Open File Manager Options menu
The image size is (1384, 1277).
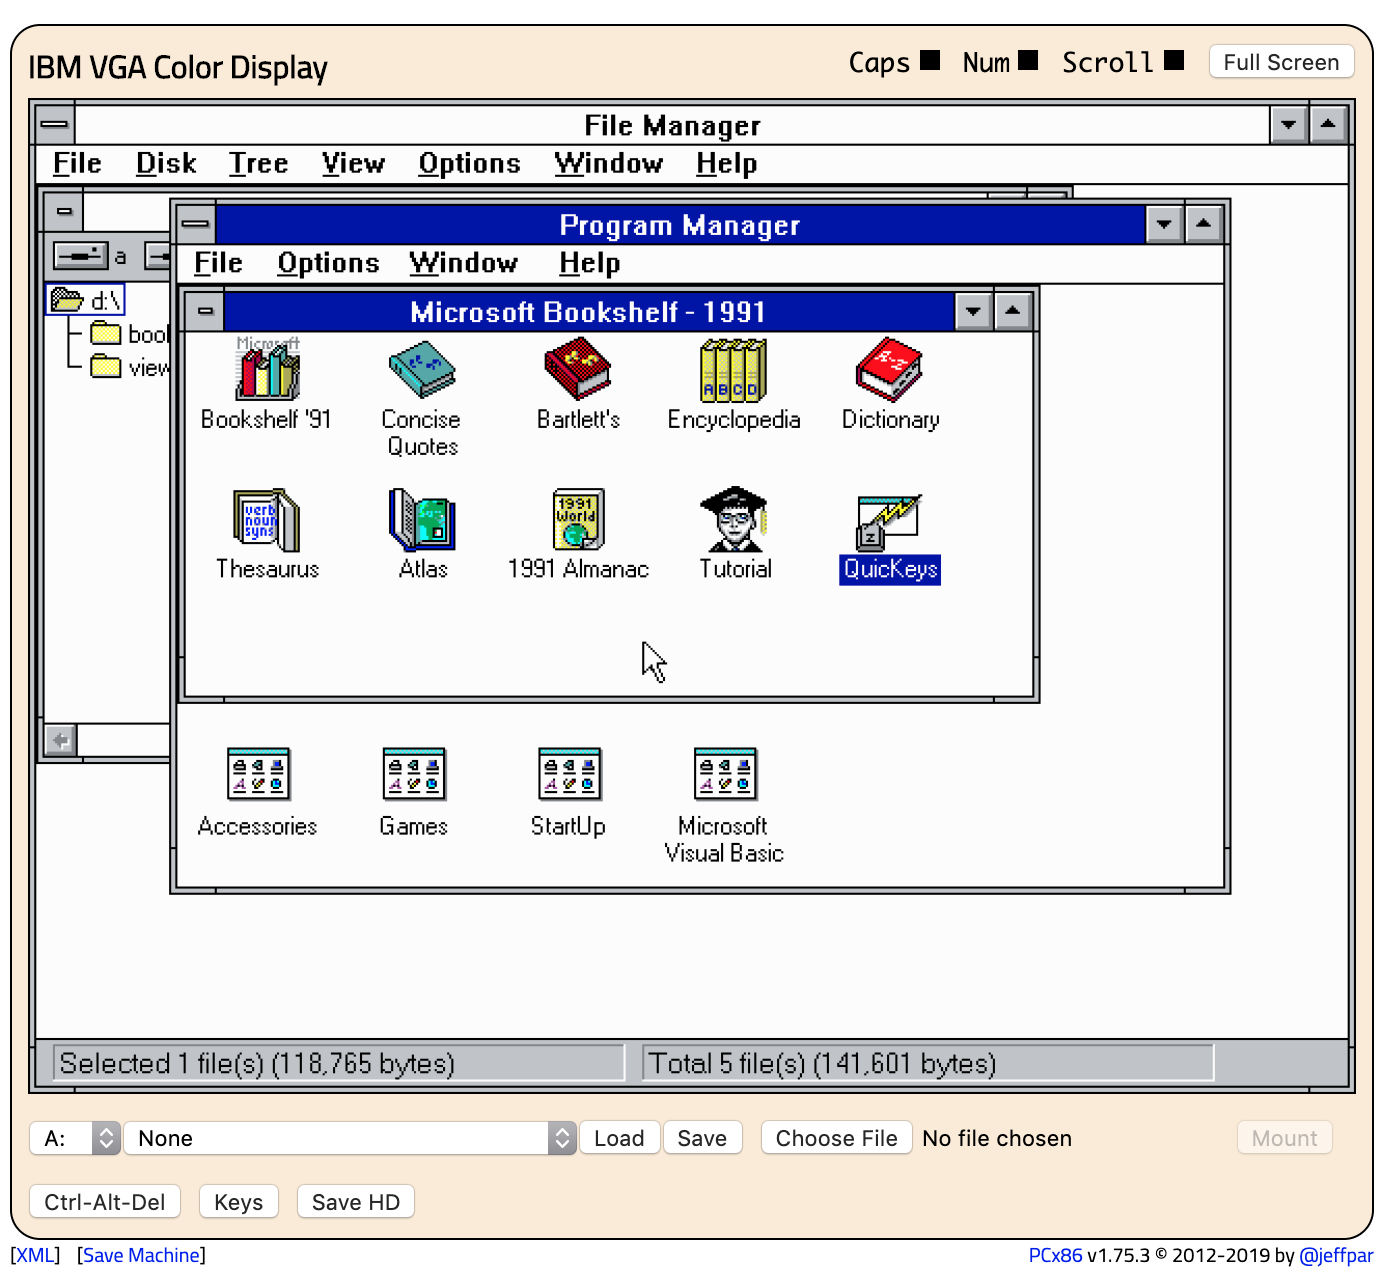click(469, 163)
